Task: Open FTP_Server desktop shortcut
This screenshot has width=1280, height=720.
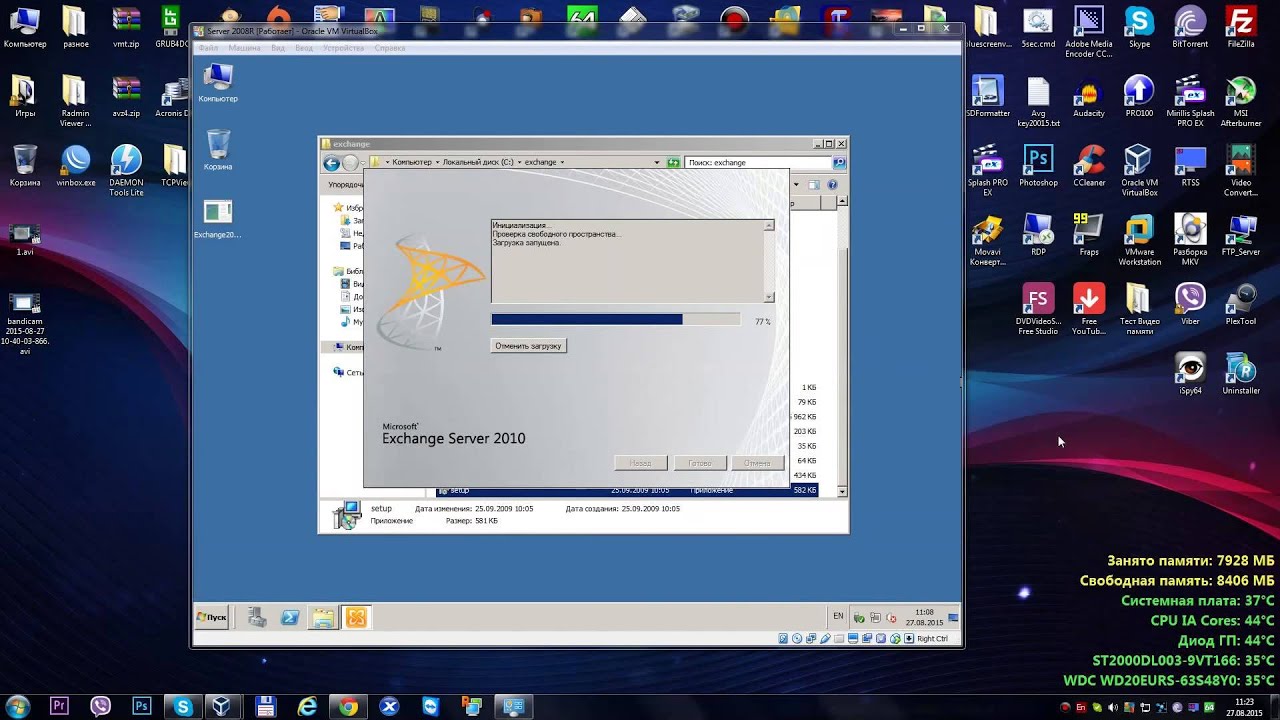Action: [x=1241, y=234]
